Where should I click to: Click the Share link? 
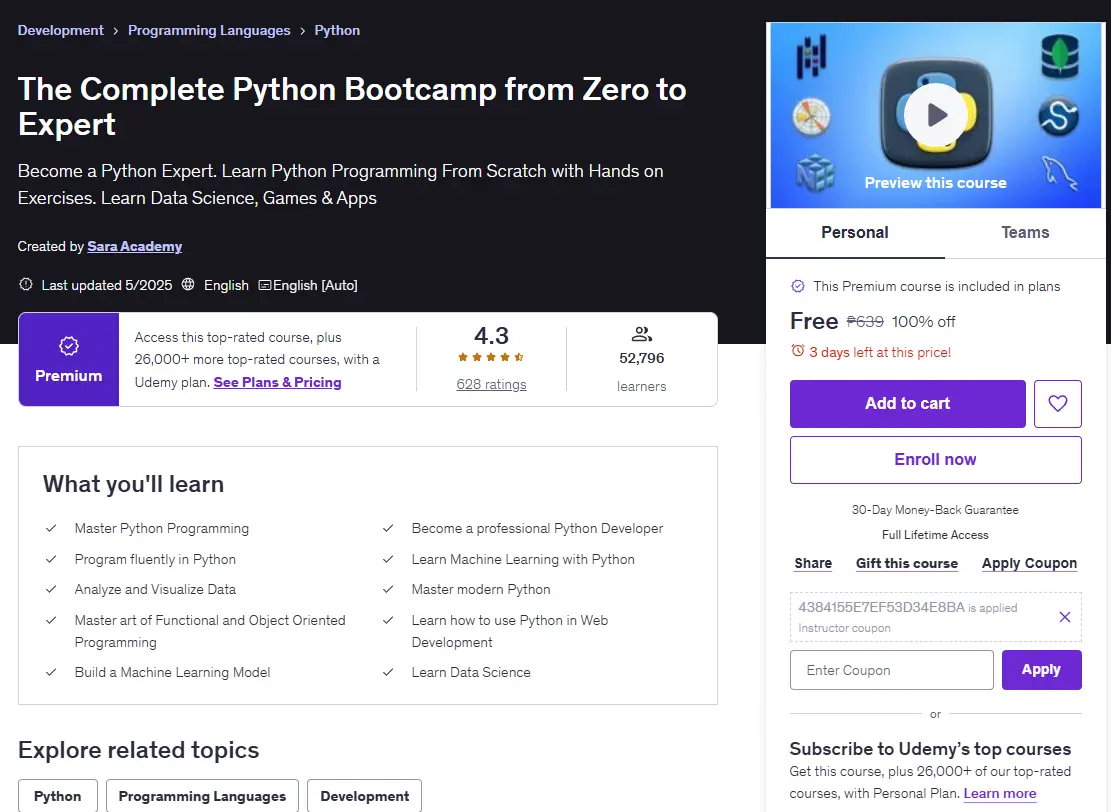click(x=813, y=563)
